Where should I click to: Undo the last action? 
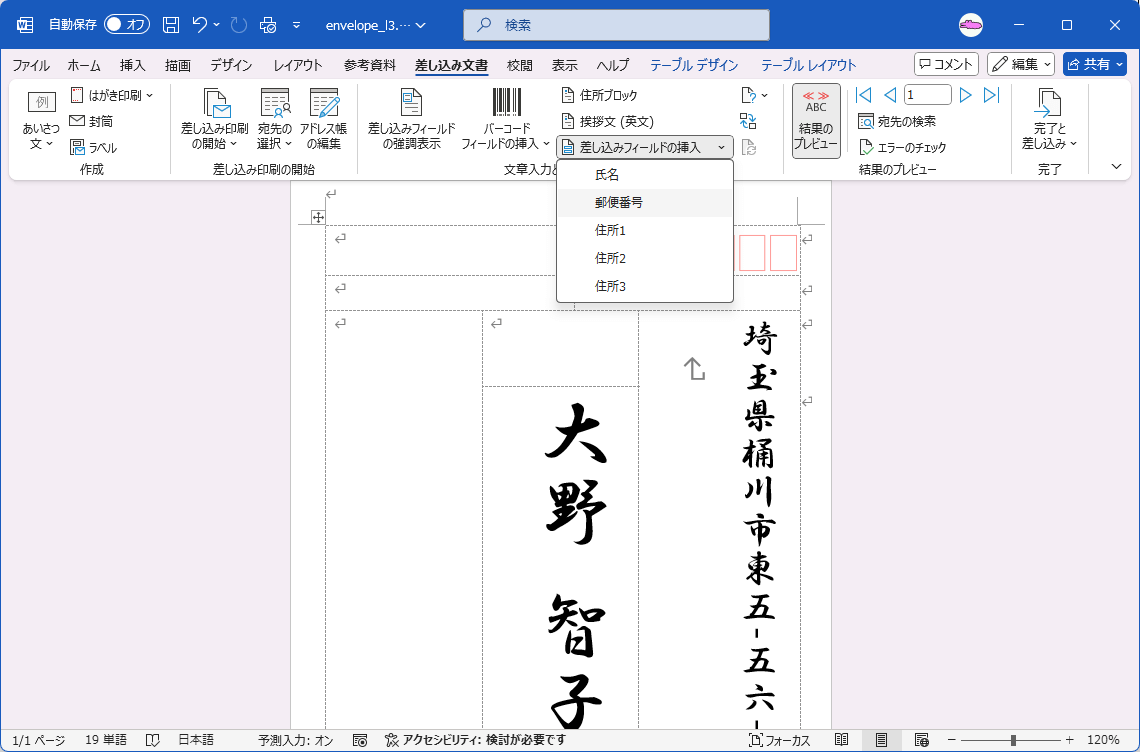[x=200, y=25]
